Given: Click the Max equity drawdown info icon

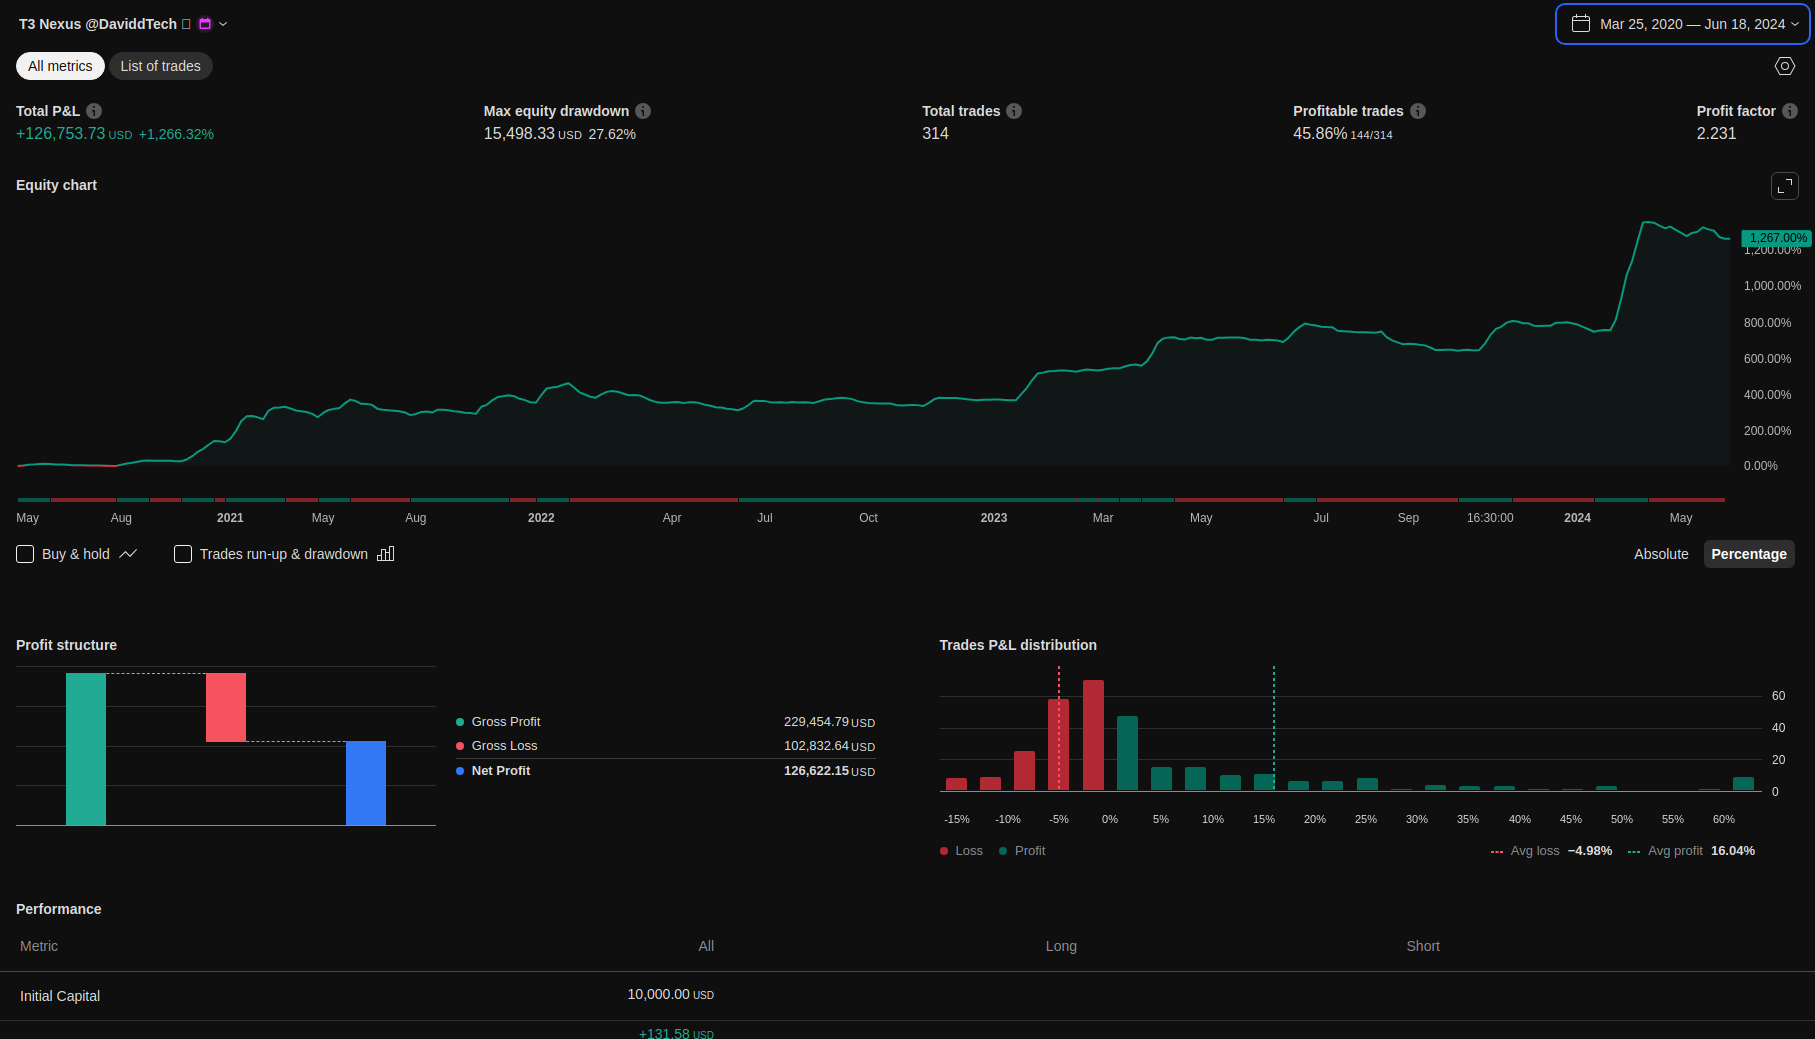Looking at the screenshot, I should [643, 111].
